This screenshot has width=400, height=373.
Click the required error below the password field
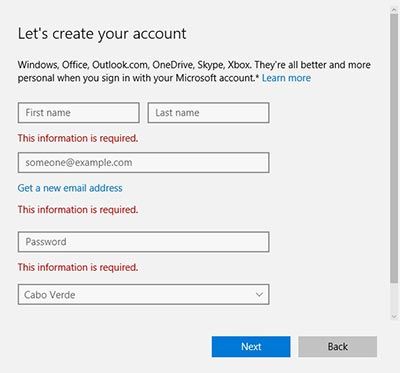[78, 267]
